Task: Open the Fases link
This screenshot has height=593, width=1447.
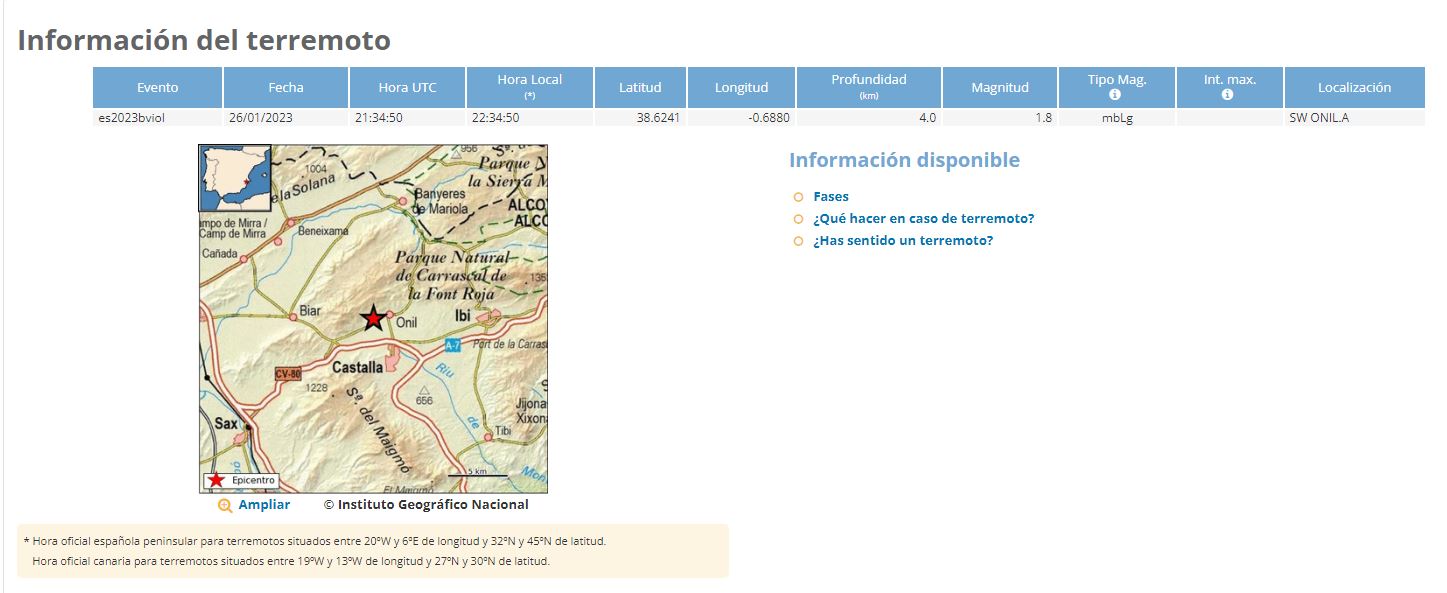Action: 830,197
